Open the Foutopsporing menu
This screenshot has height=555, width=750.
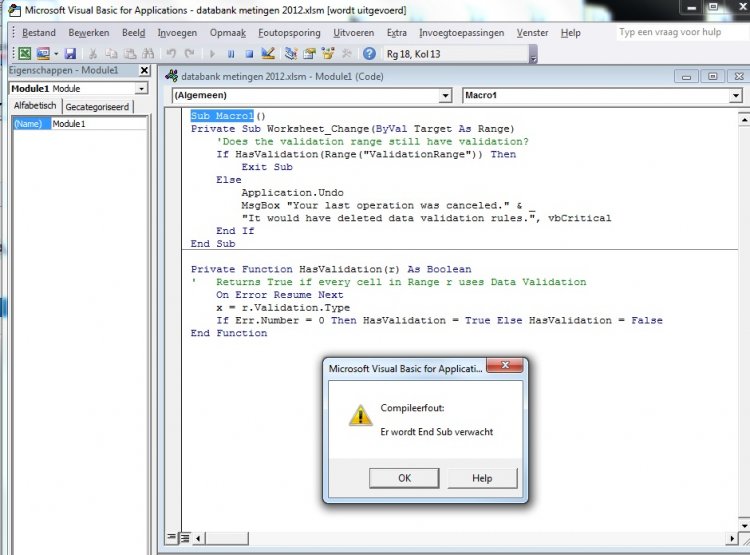(287, 32)
